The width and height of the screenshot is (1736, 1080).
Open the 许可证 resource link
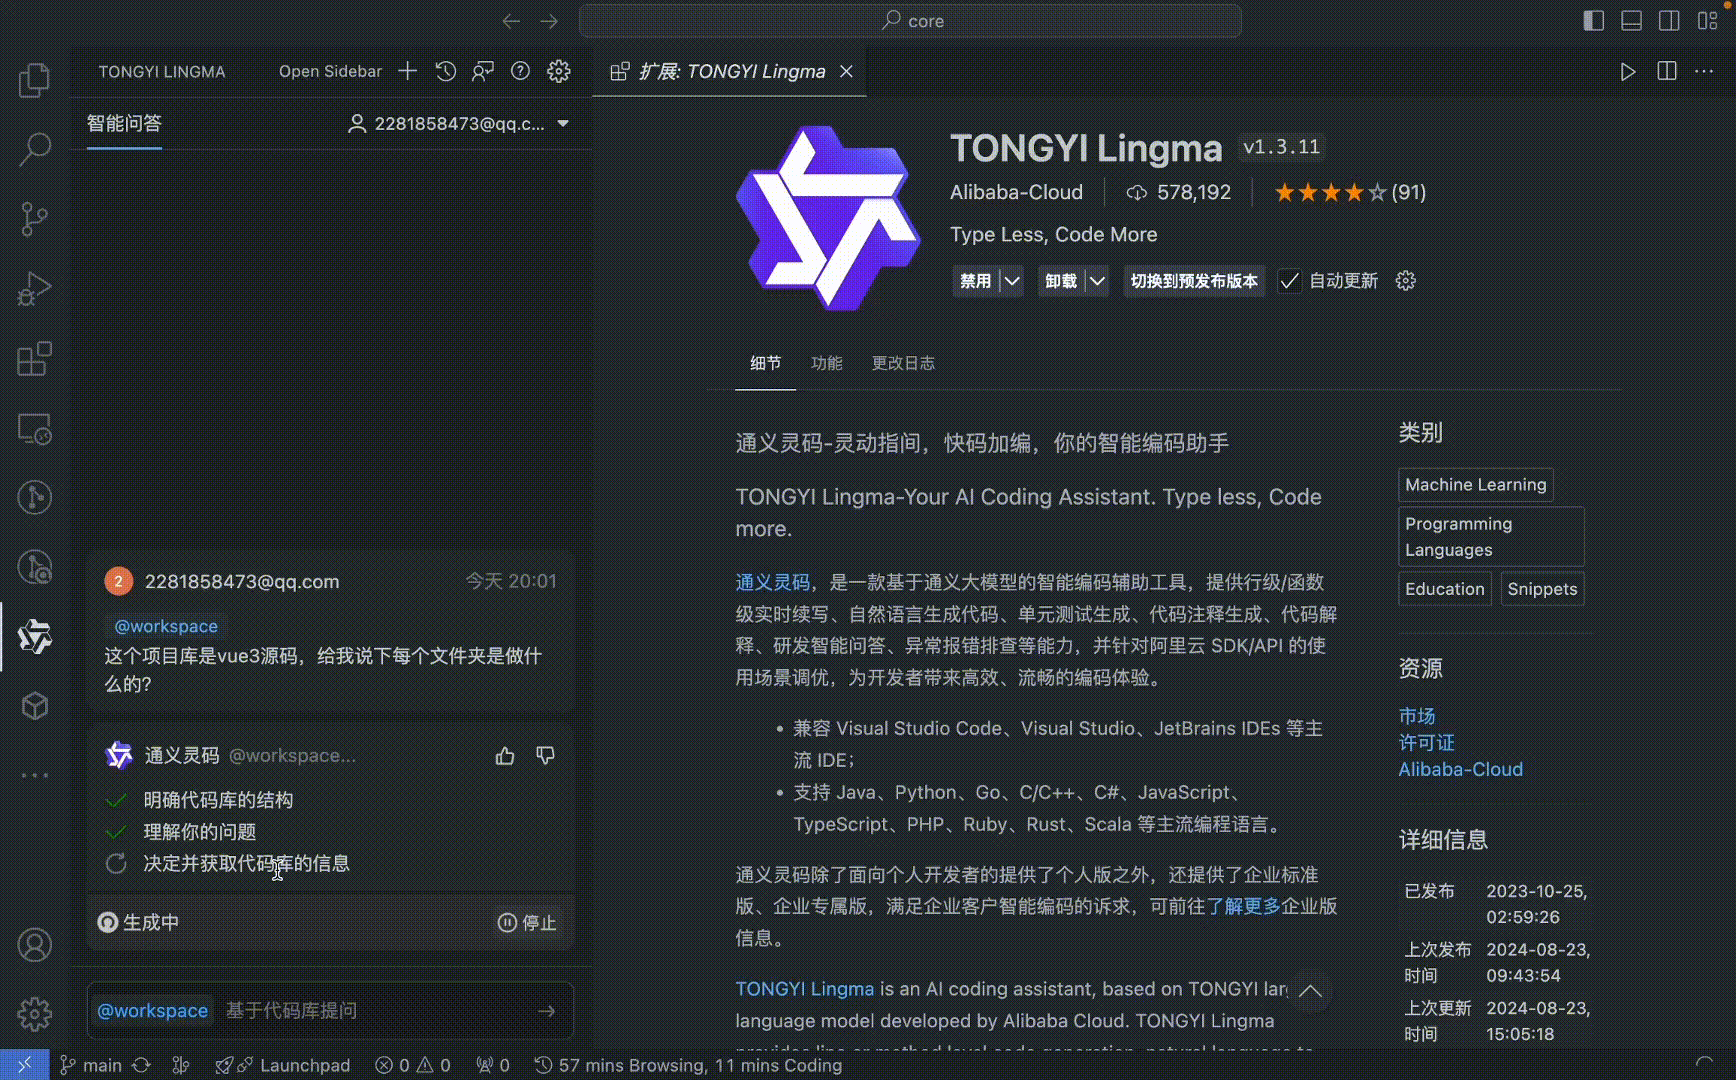coord(1426,742)
